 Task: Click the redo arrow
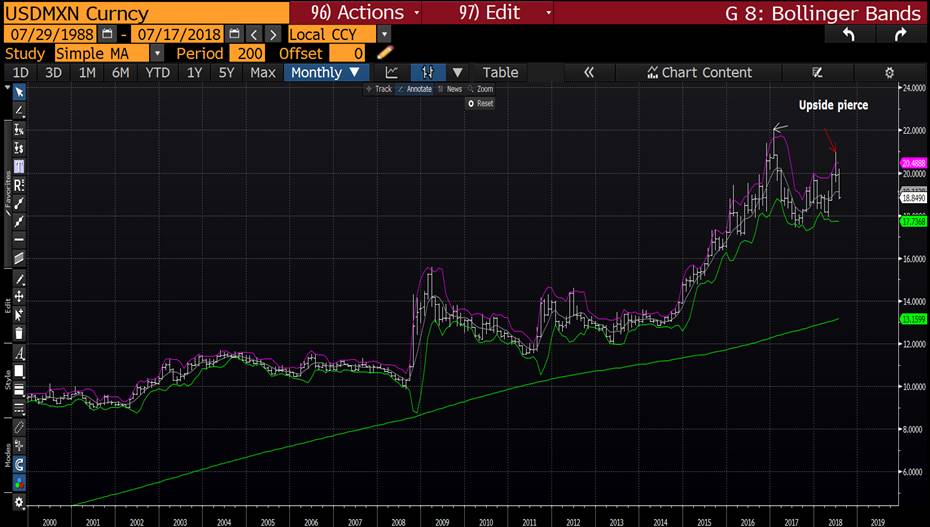900,34
